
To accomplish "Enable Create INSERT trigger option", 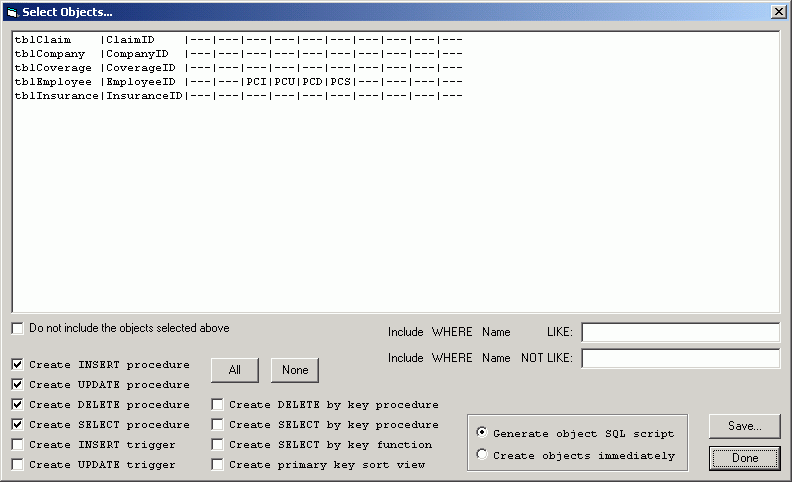I will [18, 445].
